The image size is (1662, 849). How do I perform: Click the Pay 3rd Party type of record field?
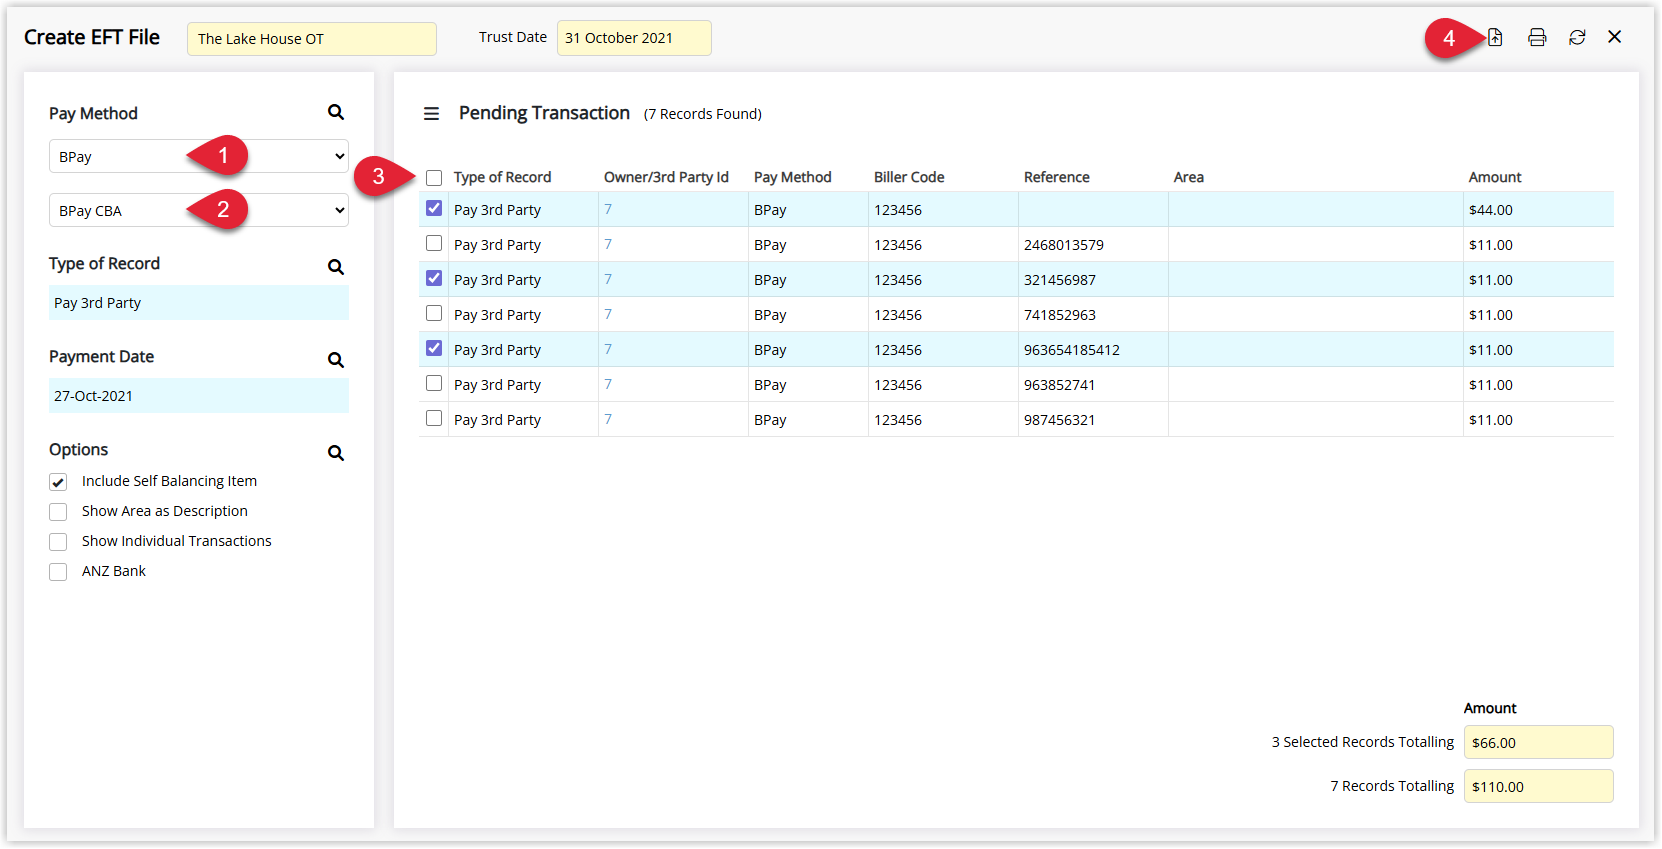(x=199, y=303)
